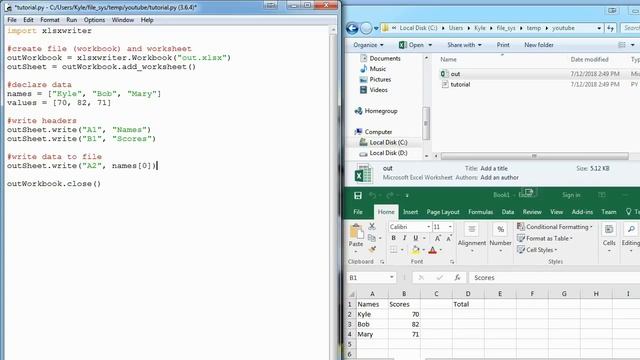
Task: Click the Format Painter brush icon
Action: click(372, 249)
